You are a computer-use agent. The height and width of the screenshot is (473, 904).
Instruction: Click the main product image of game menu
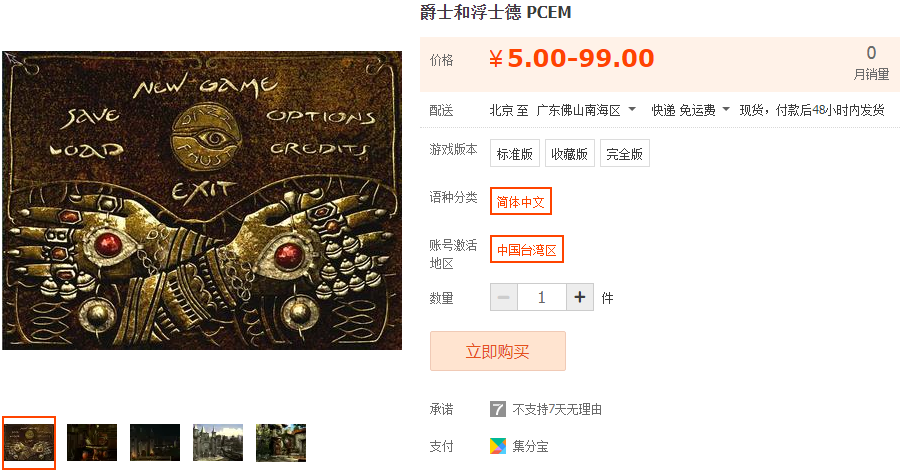coord(202,200)
